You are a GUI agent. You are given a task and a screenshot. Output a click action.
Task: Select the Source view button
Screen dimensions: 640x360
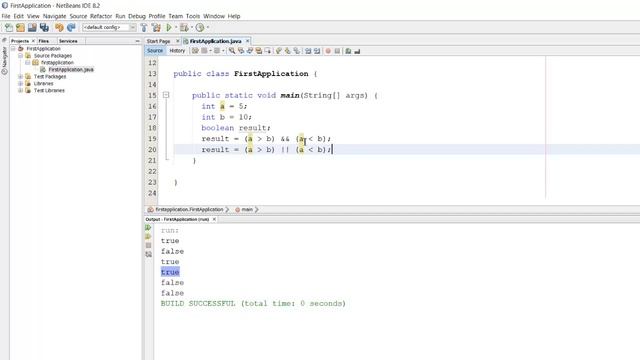[155, 51]
